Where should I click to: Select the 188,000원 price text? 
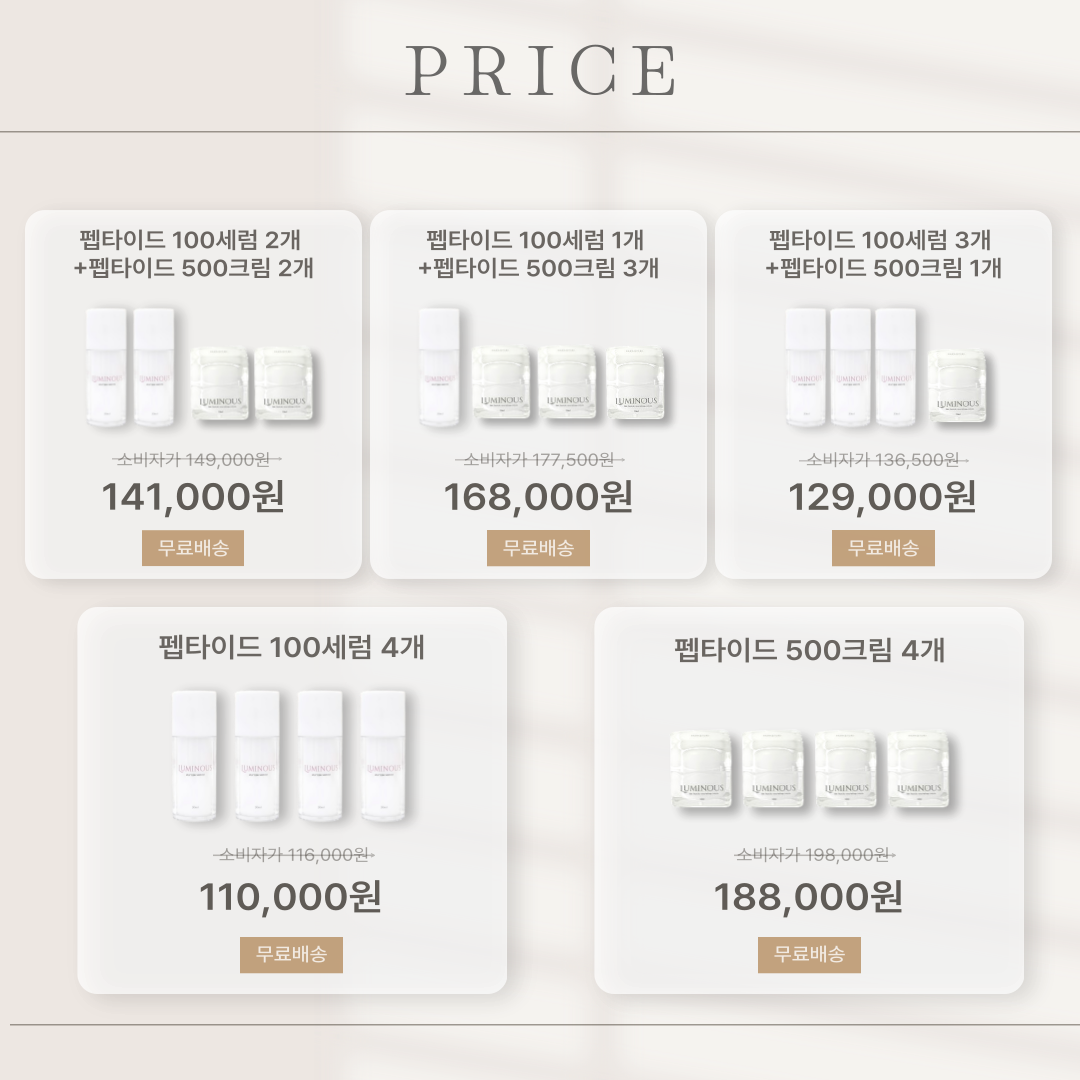click(x=809, y=897)
